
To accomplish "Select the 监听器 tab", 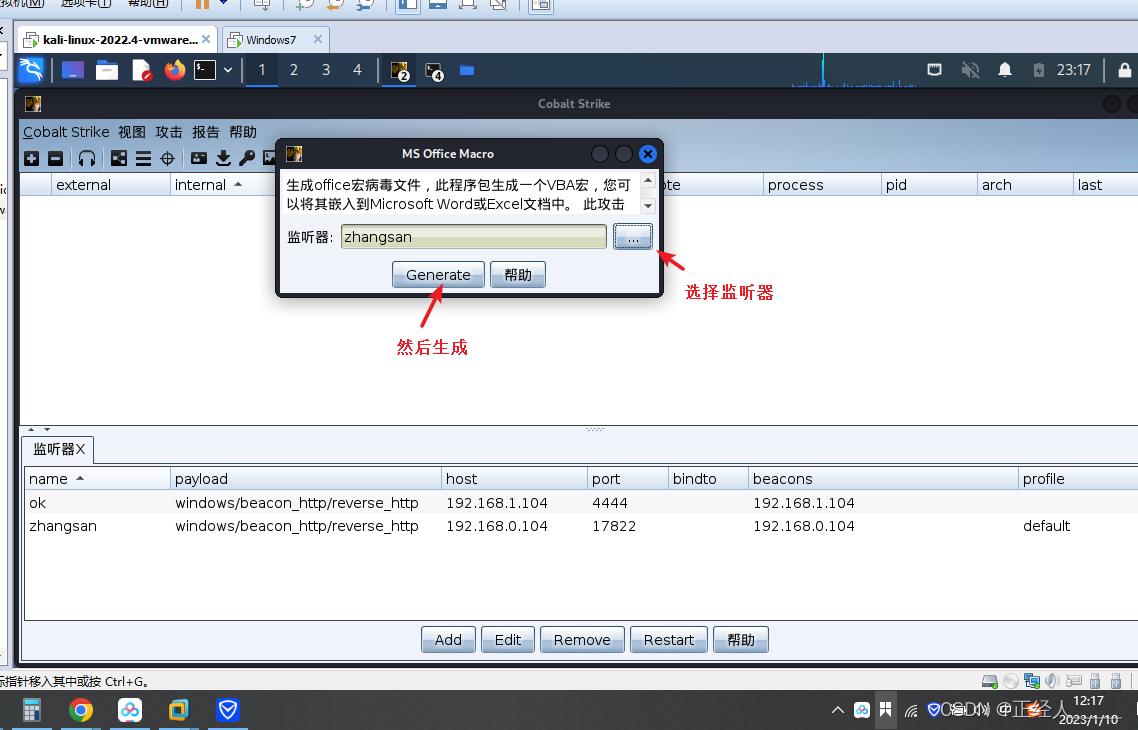I will pyautogui.click(x=58, y=449).
